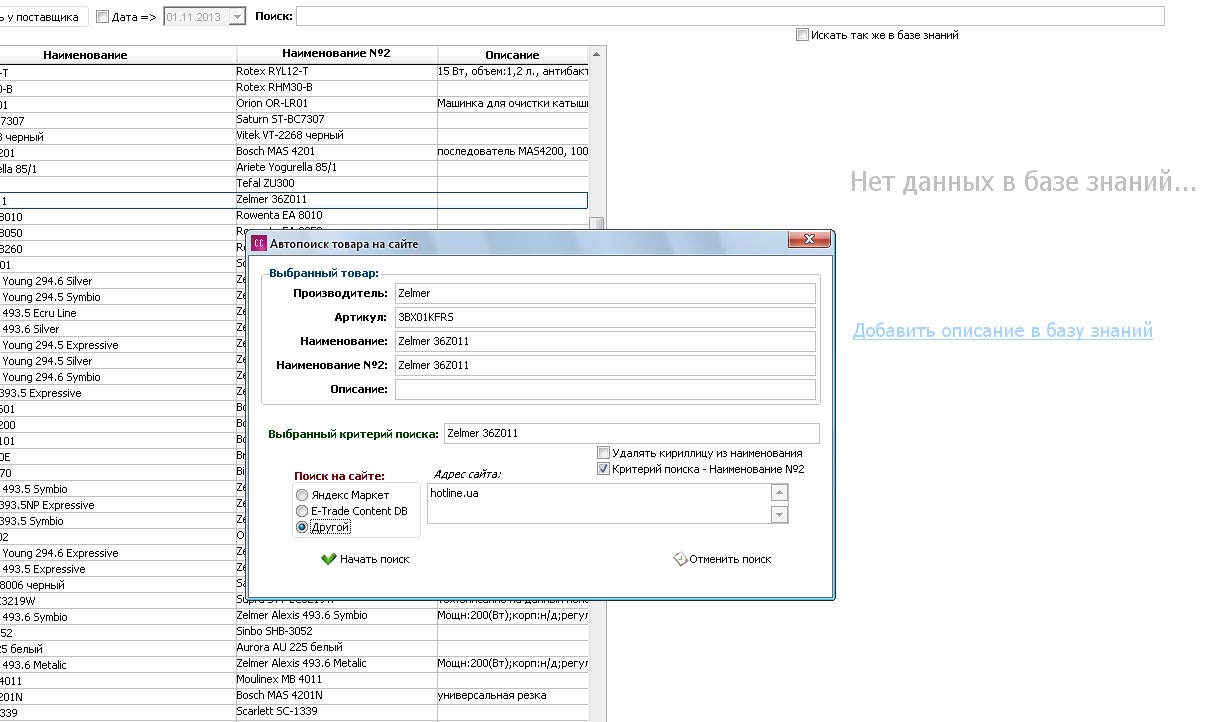
Task: Click the Отменить поиск button
Action: (x=722, y=559)
